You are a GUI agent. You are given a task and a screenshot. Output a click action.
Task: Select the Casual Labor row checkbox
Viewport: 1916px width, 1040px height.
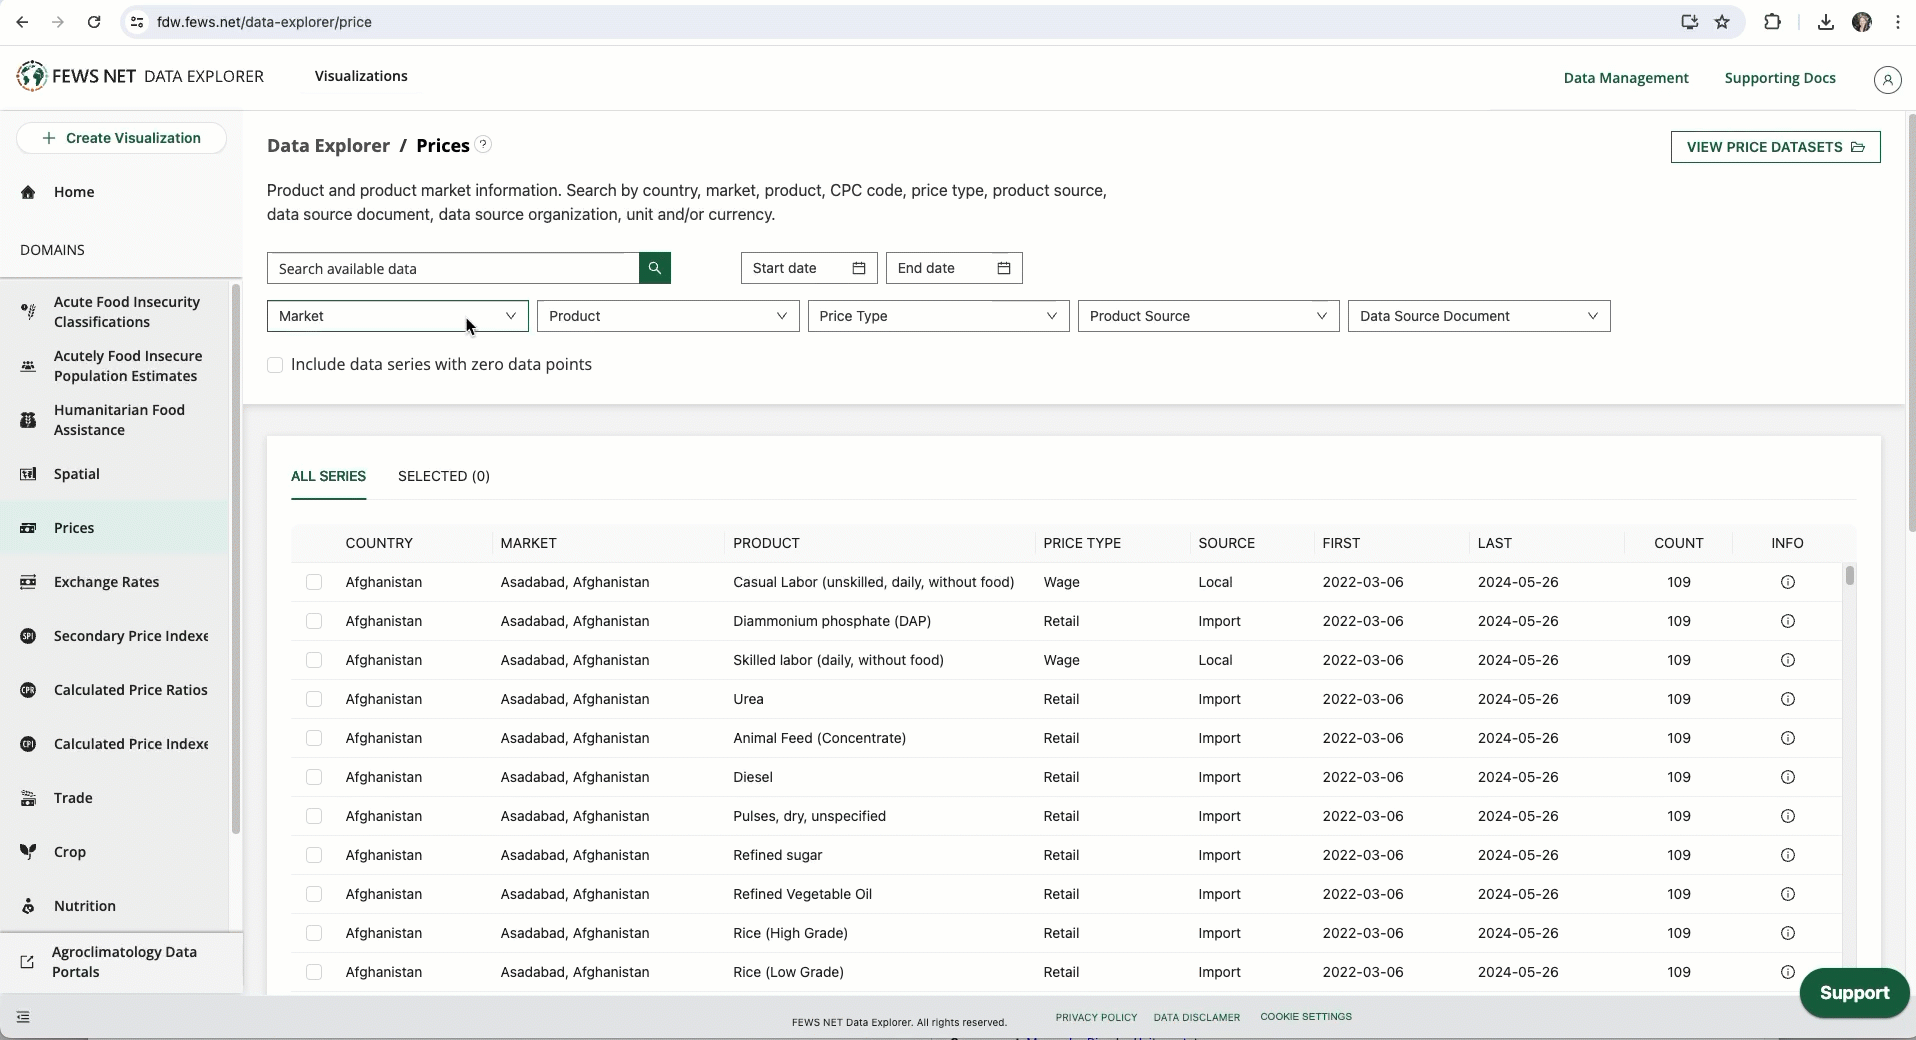(314, 582)
